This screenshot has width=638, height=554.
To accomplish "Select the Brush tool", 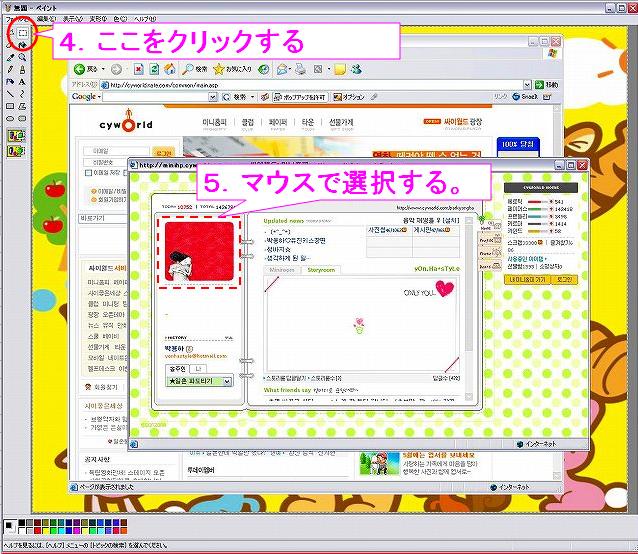I will (22, 70).
